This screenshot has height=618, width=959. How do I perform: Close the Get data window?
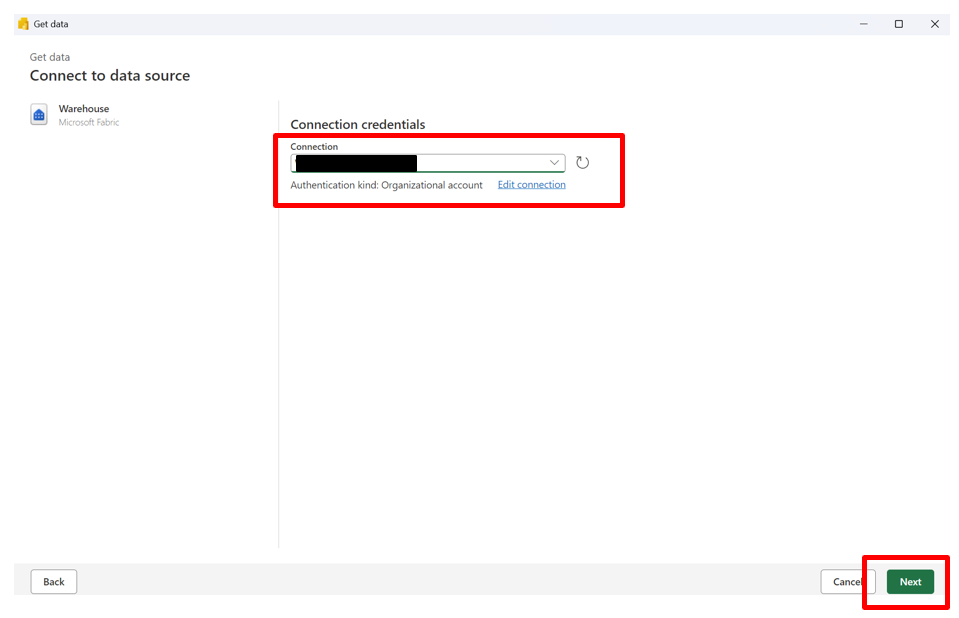pyautogui.click(x=935, y=24)
